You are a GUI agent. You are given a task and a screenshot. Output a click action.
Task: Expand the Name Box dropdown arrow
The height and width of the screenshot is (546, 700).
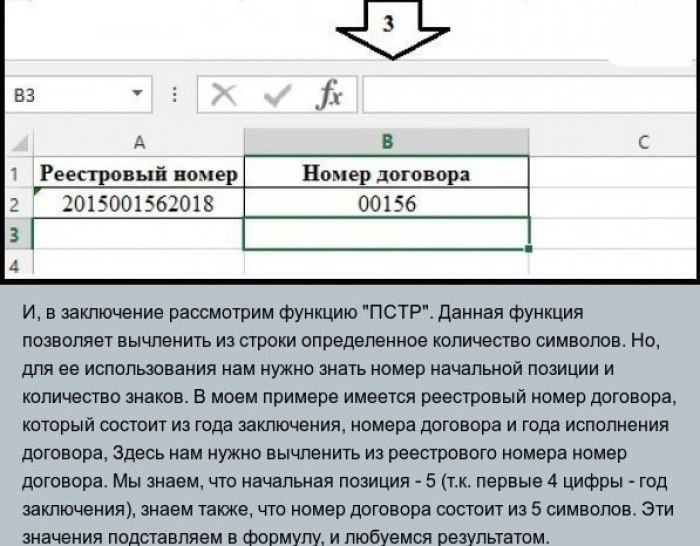138,96
